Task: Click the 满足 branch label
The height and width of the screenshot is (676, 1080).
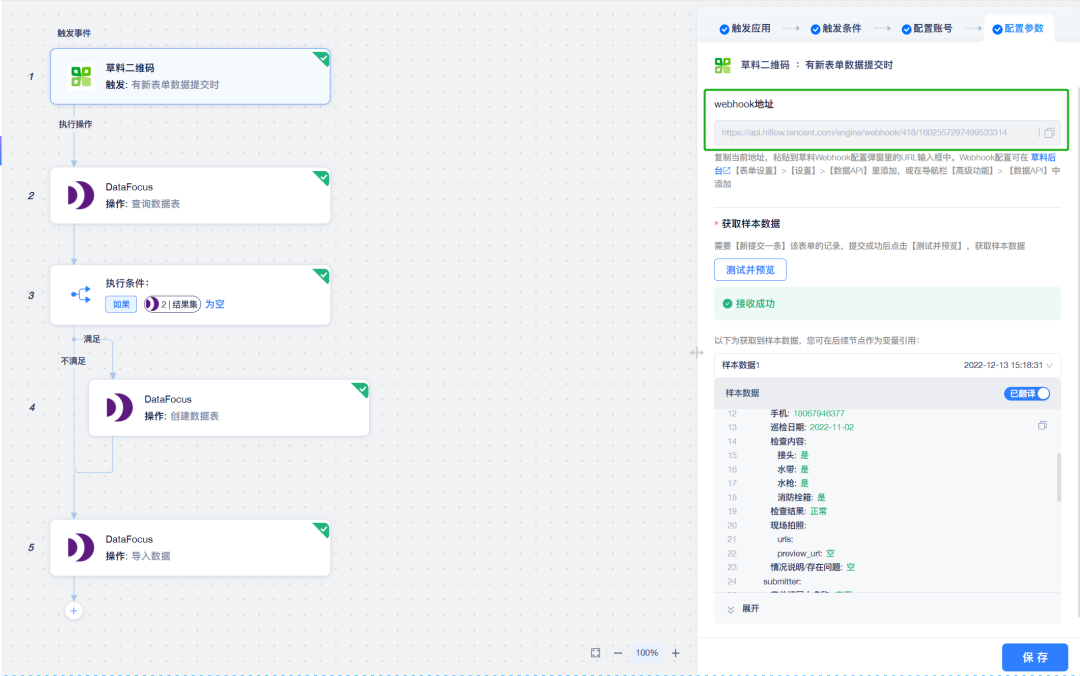Action: pyautogui.click(x=92, y=339)
